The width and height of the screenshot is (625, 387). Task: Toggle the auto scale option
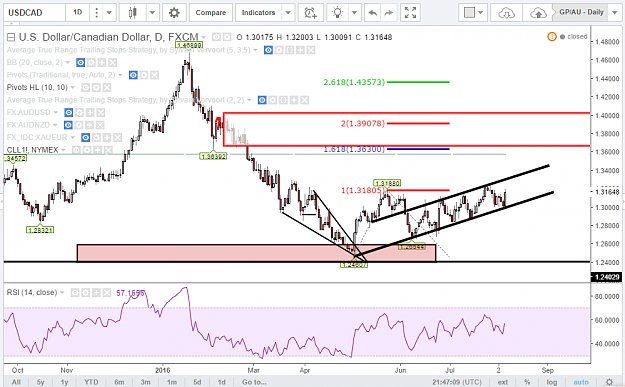tap(581, 382)
